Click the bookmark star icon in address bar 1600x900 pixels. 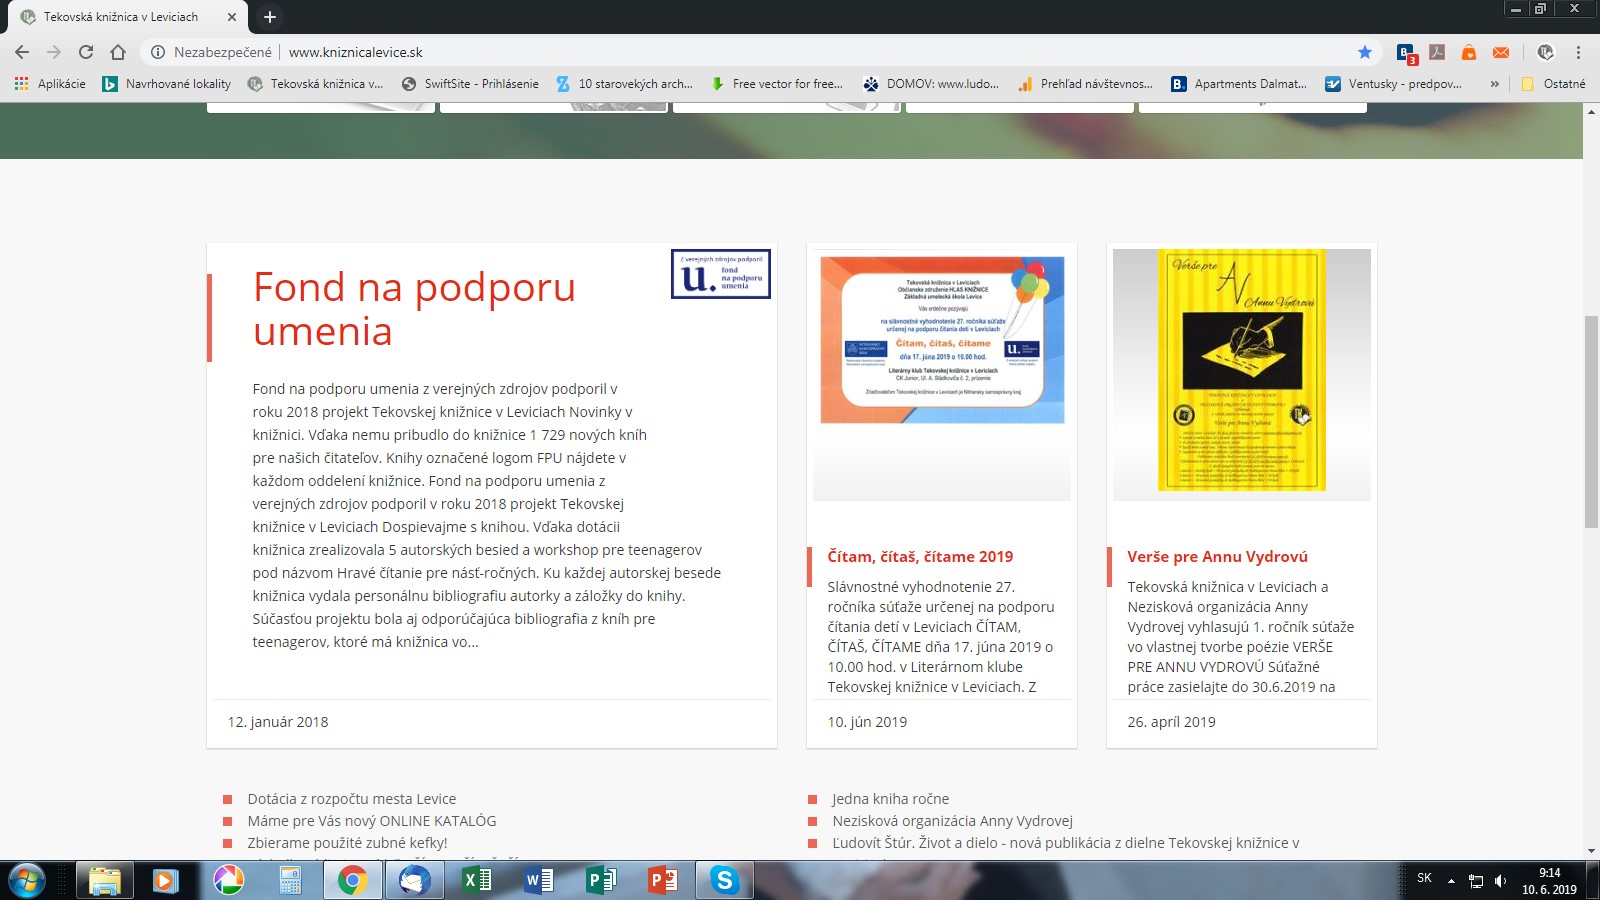pos(1365,52)
